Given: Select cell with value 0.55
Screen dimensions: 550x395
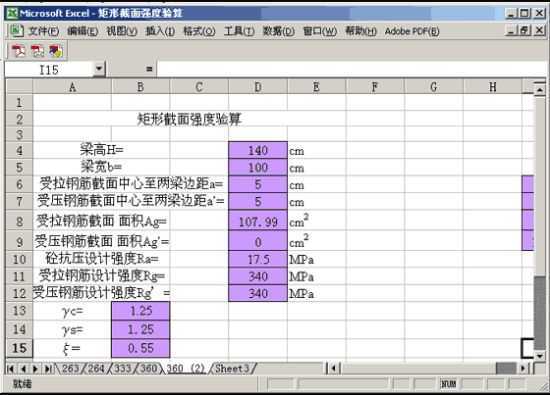Looking at the screenshot, I should (x=141, y=348).
